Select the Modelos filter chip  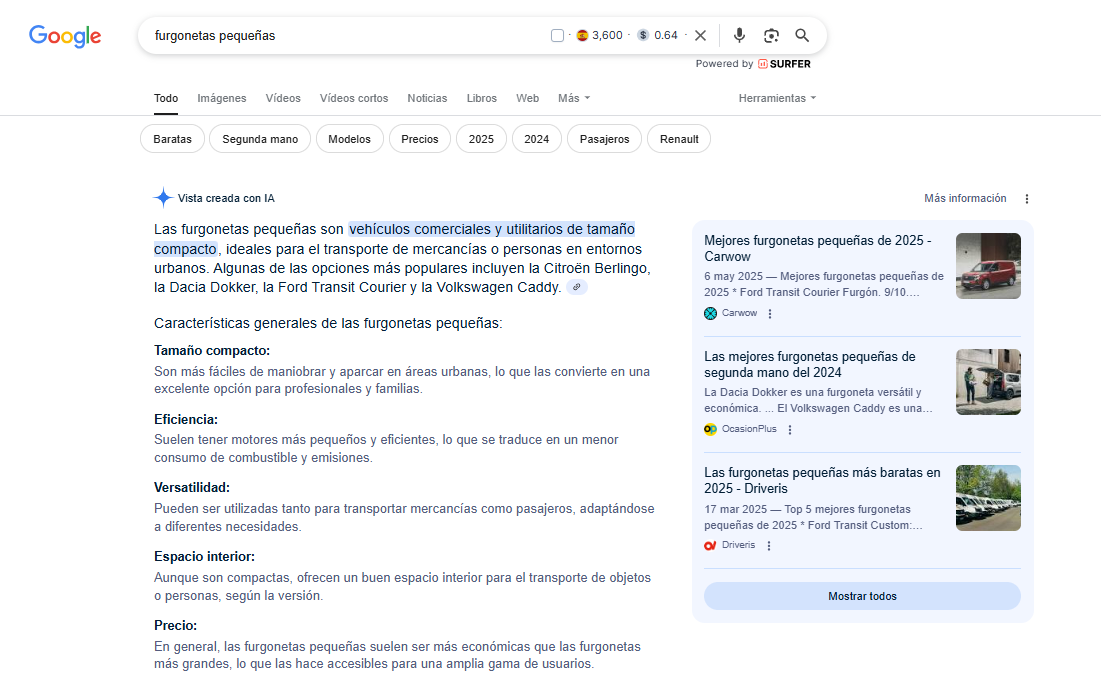(x=349, y=139)
